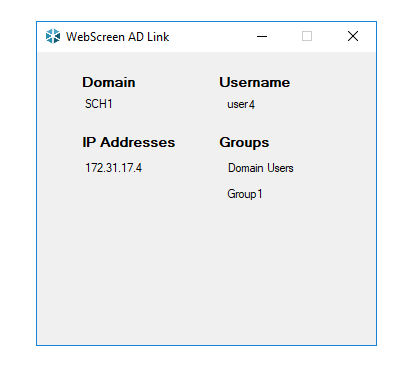Select the 'Groups' heading
The height and width of the screenshot is (371, 400).
pos(244,143)
